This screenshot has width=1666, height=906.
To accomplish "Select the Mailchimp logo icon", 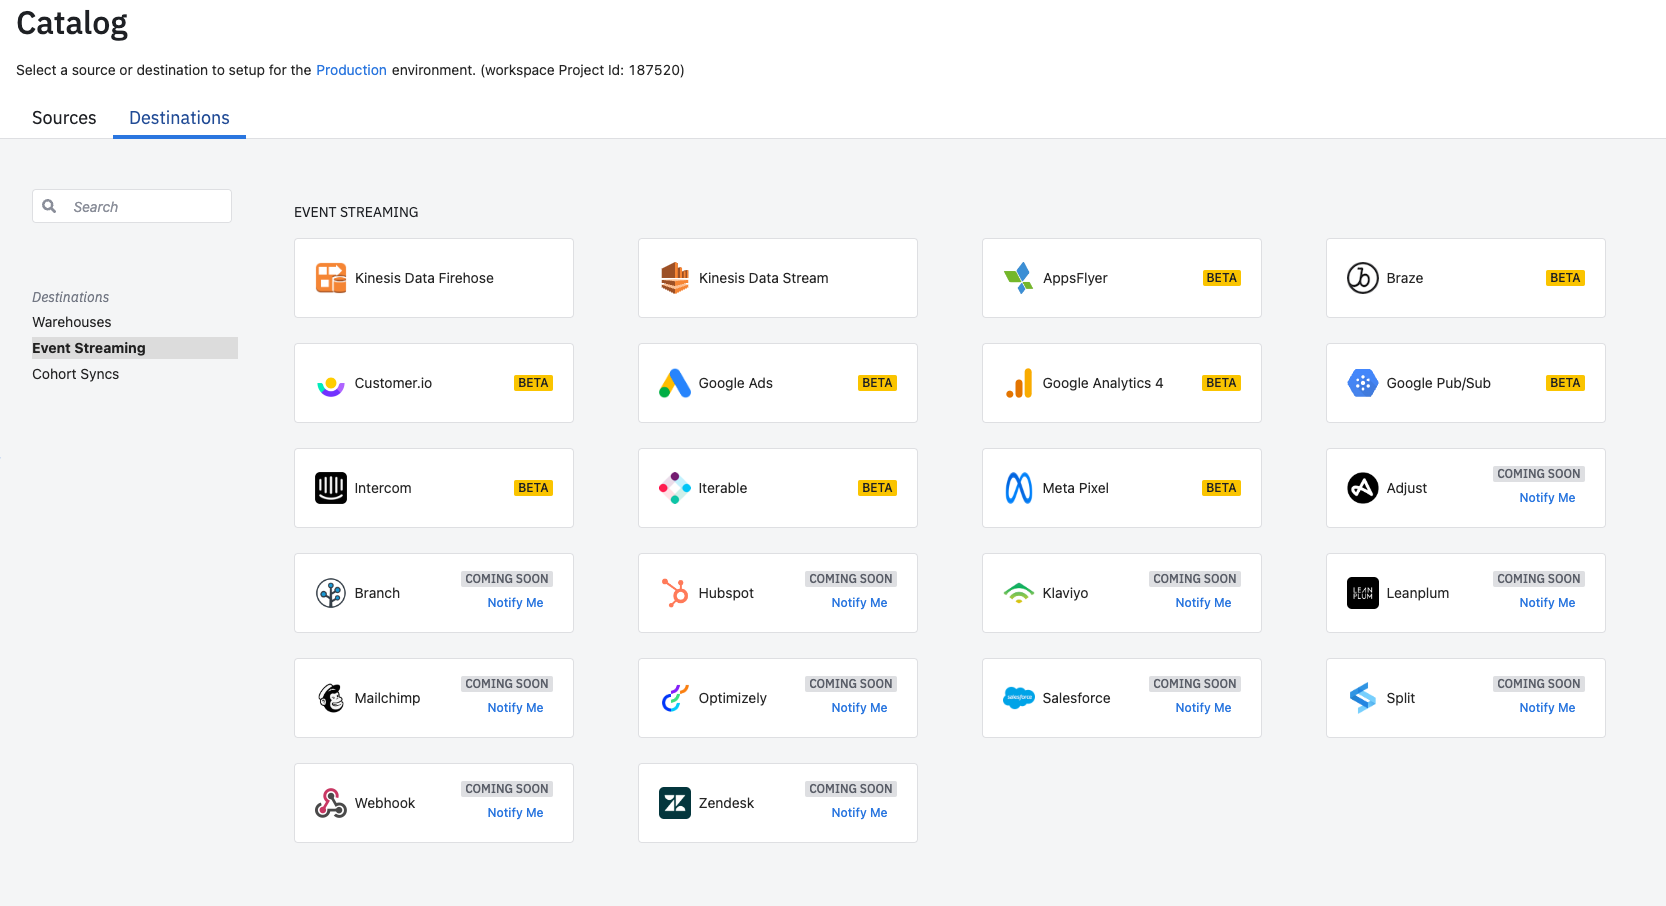I will click(x=331, y=698).
